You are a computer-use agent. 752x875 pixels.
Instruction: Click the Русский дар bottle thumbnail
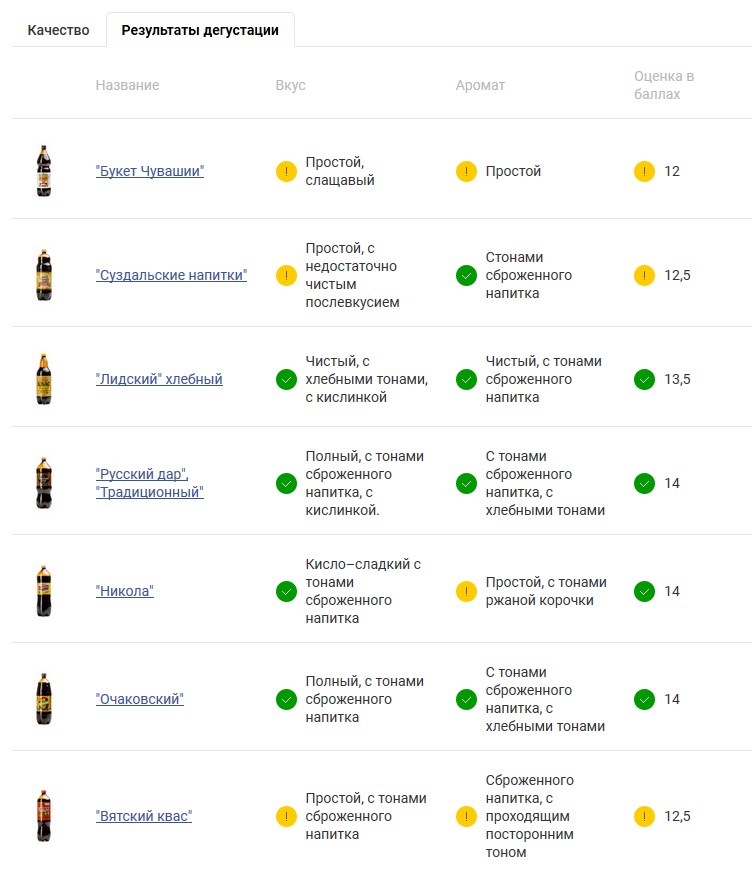(44, 483)
